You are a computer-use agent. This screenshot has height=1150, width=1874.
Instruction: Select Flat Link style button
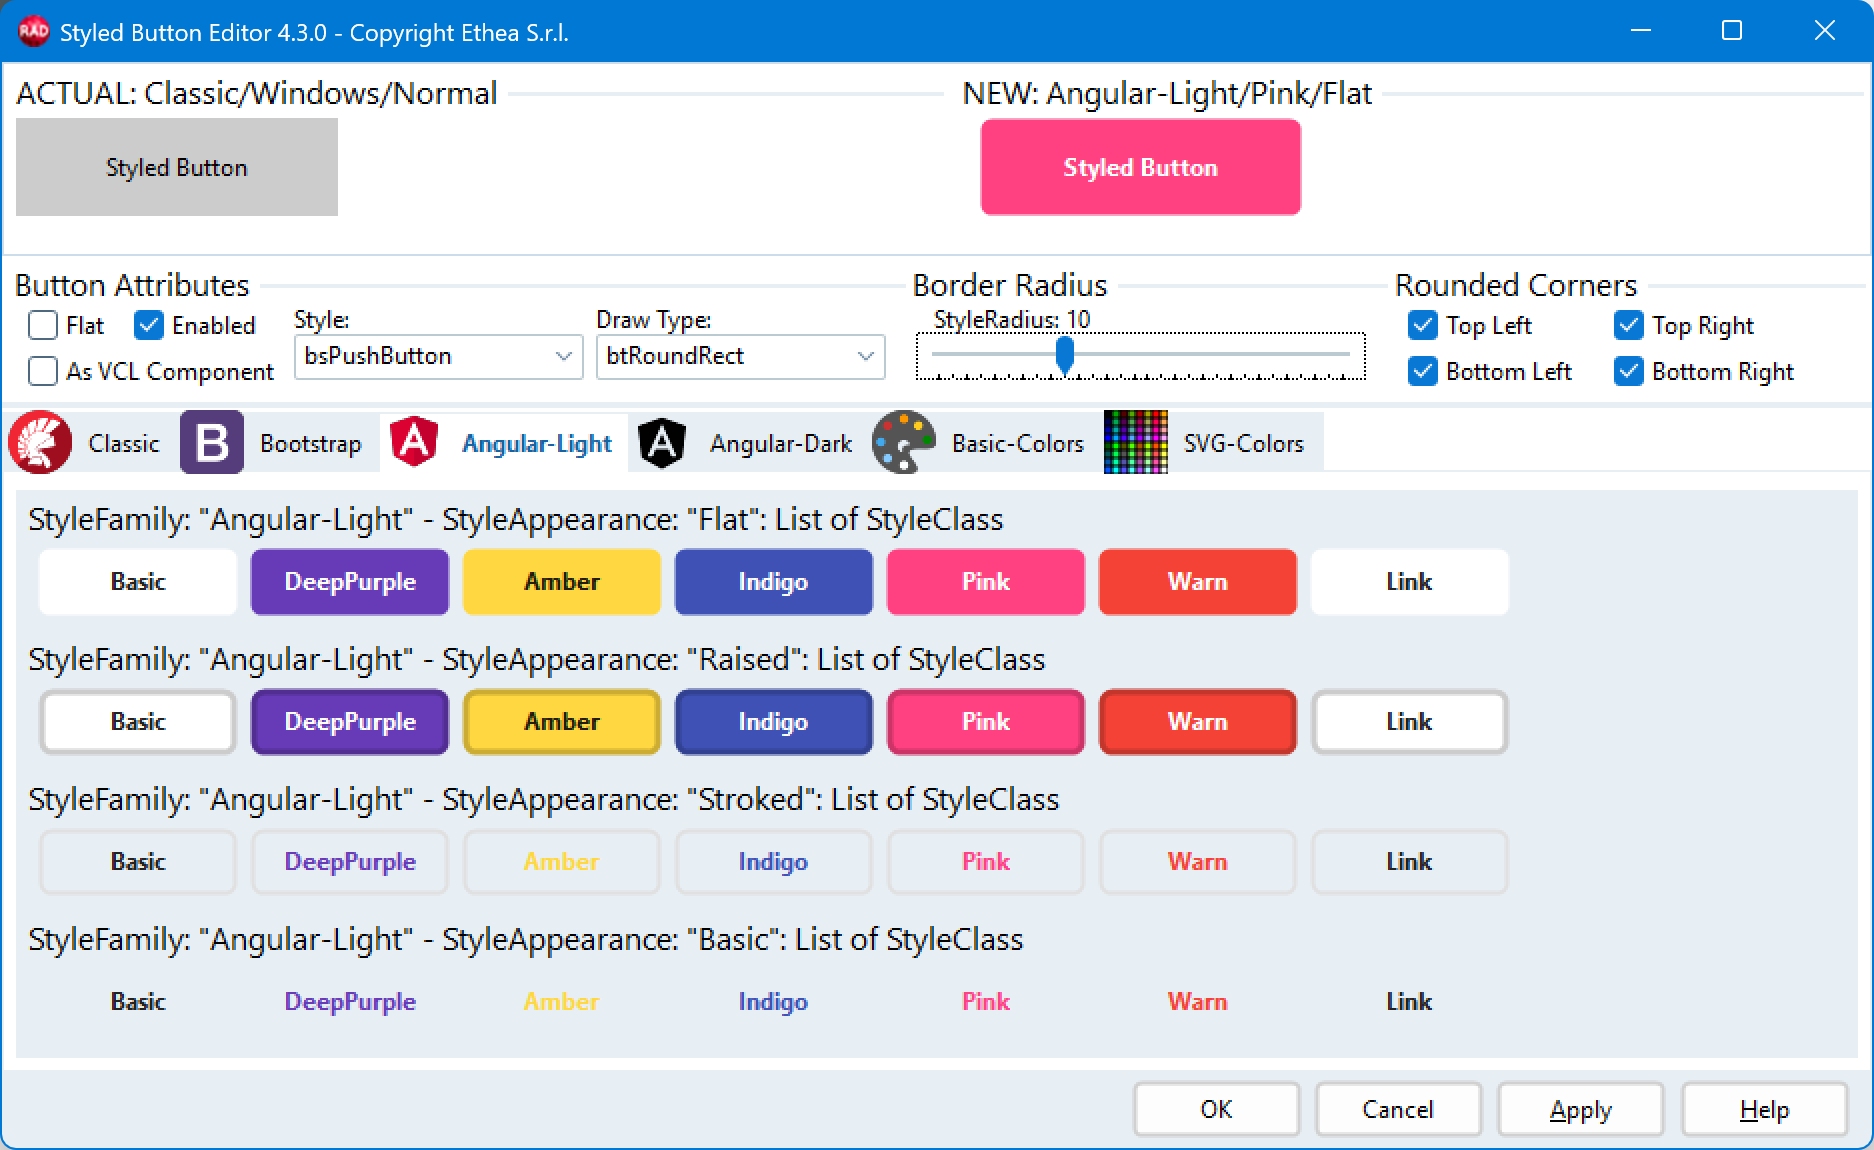pos(1410,582)
